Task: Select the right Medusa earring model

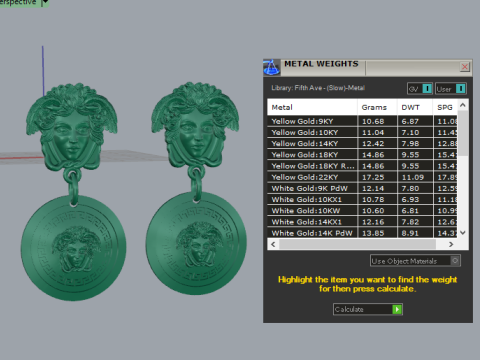Action: (x=197, y=188)
